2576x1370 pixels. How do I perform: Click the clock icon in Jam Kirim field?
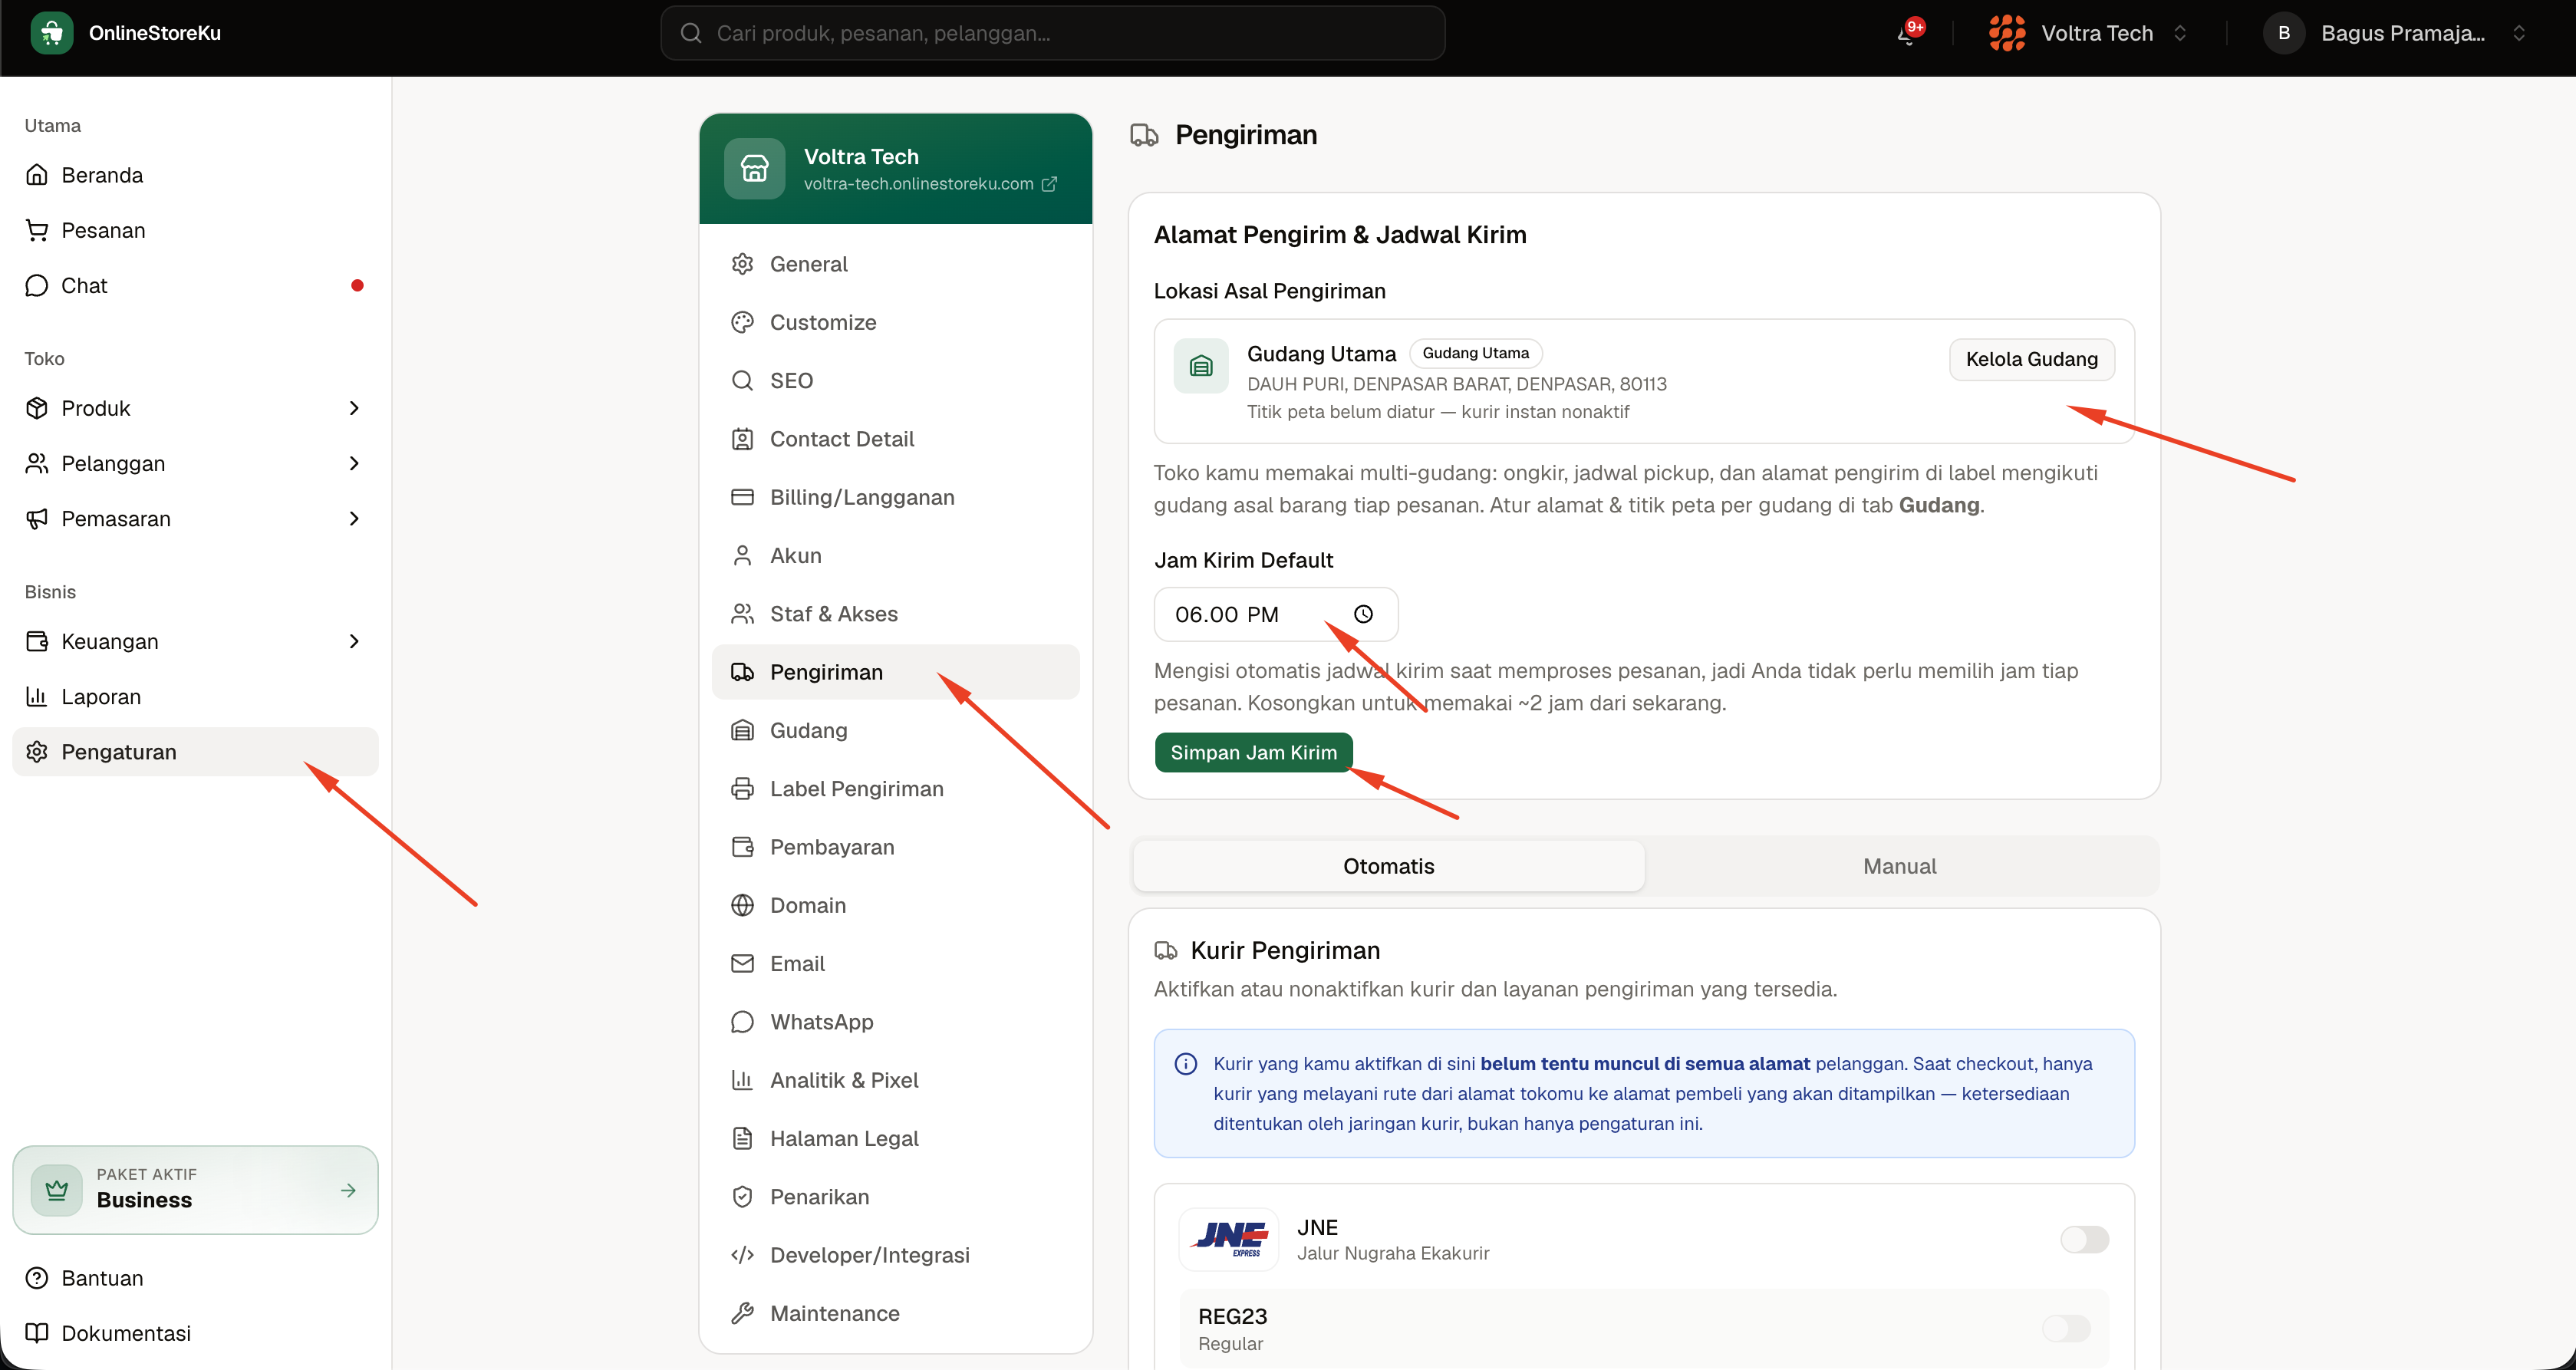1363,614
